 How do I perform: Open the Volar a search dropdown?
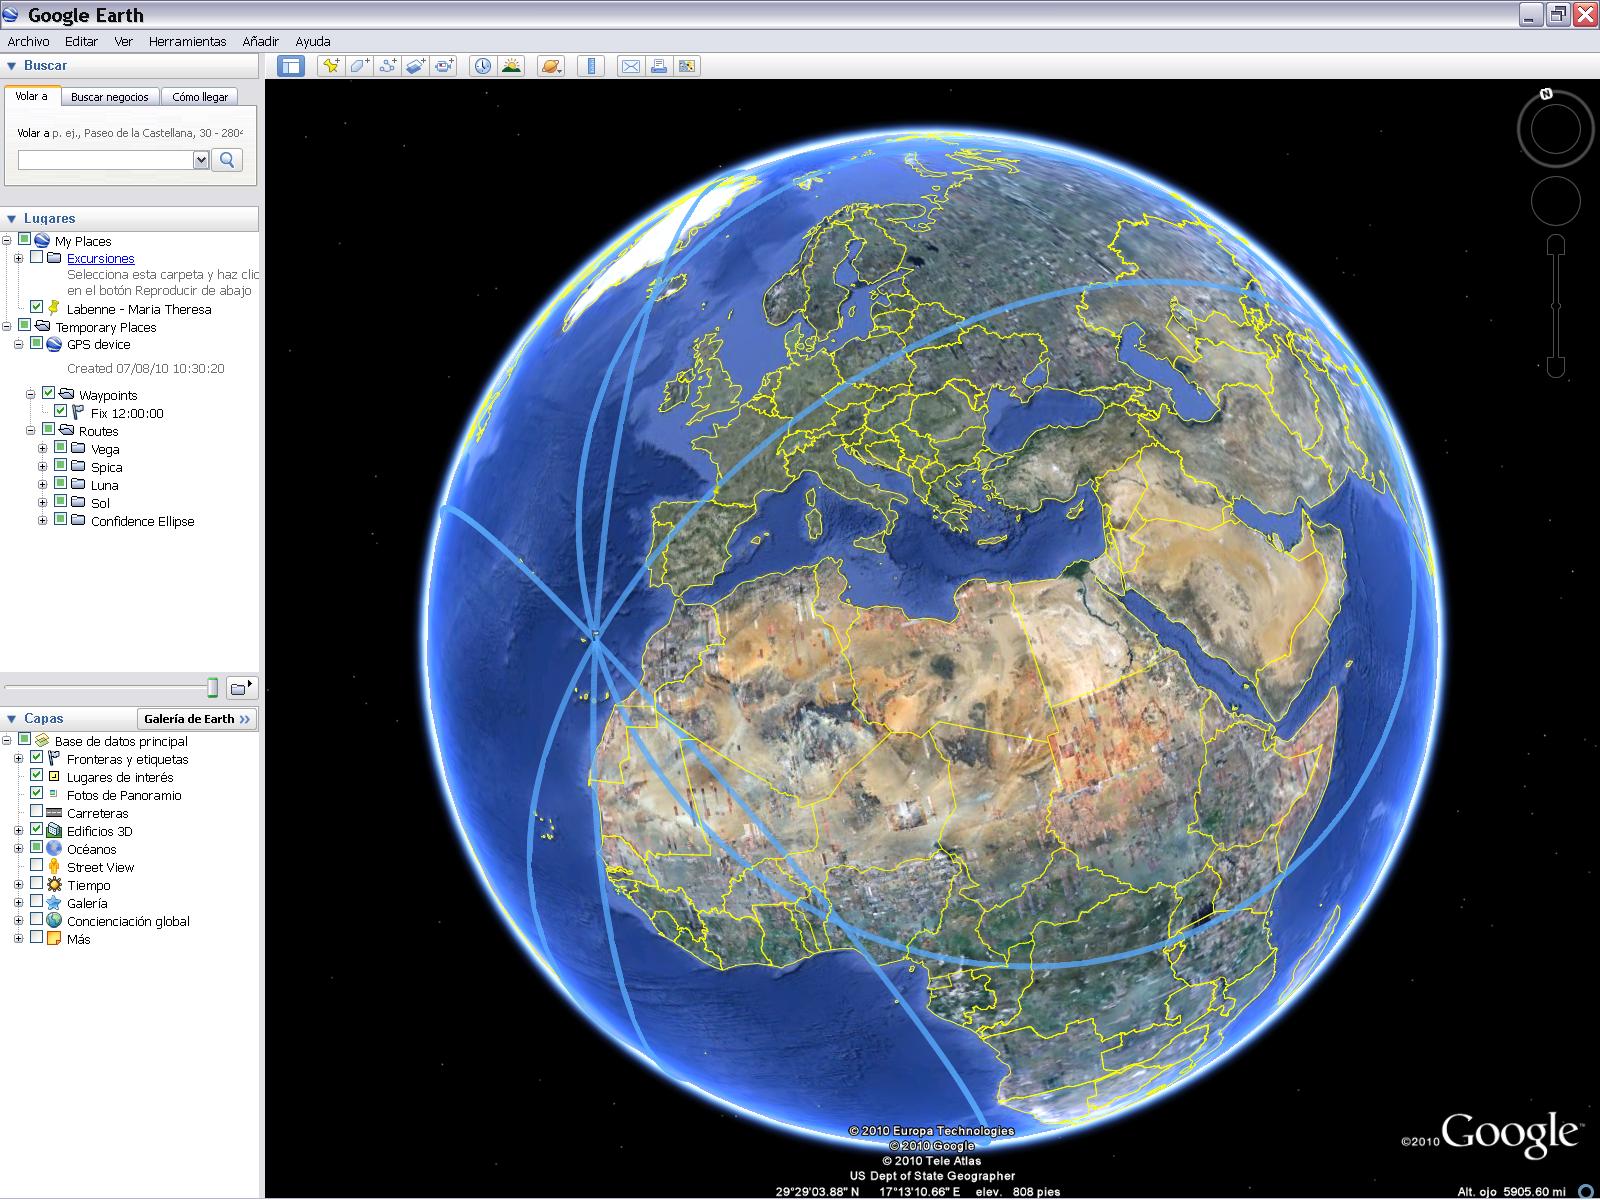[x=201, y=160]
